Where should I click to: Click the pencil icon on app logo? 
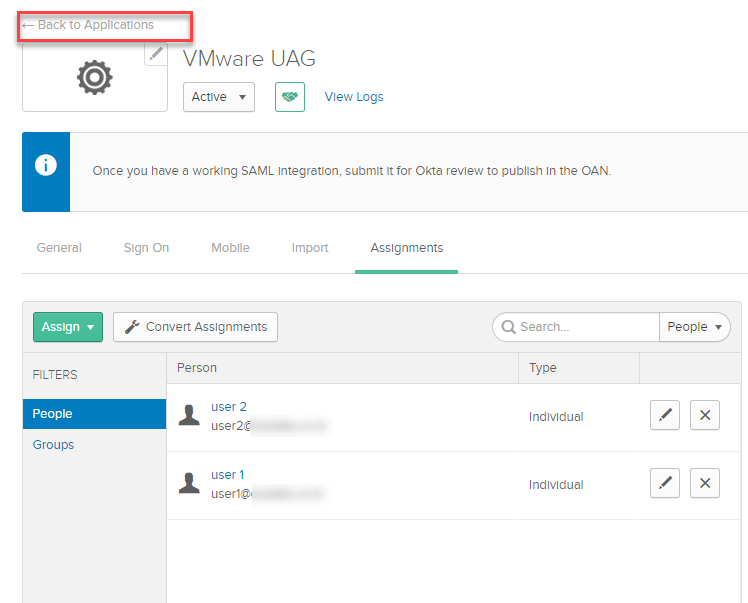click(x=156, y=54)
